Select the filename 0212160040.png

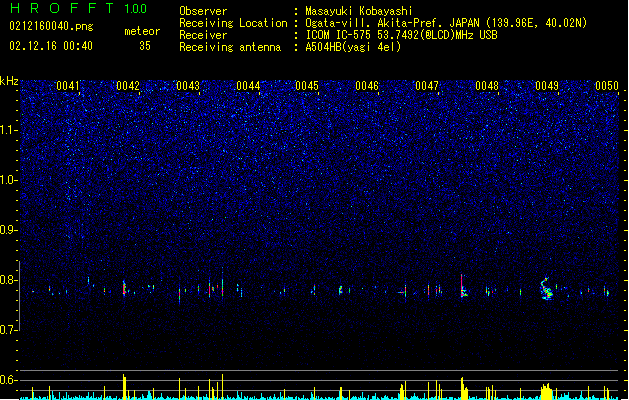pyautogui.click(x=51, y=26)
